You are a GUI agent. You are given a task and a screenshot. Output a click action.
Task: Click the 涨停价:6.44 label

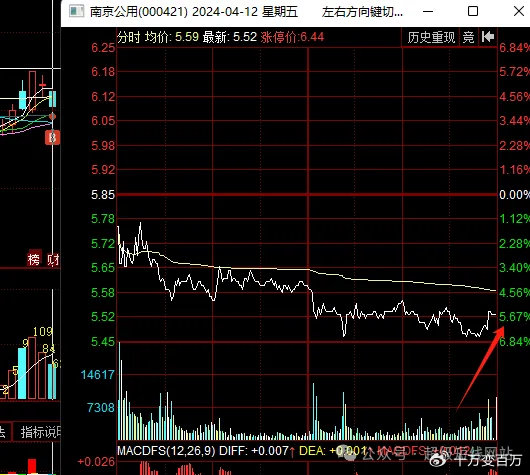pyautogui.click(x=292, y=37)
